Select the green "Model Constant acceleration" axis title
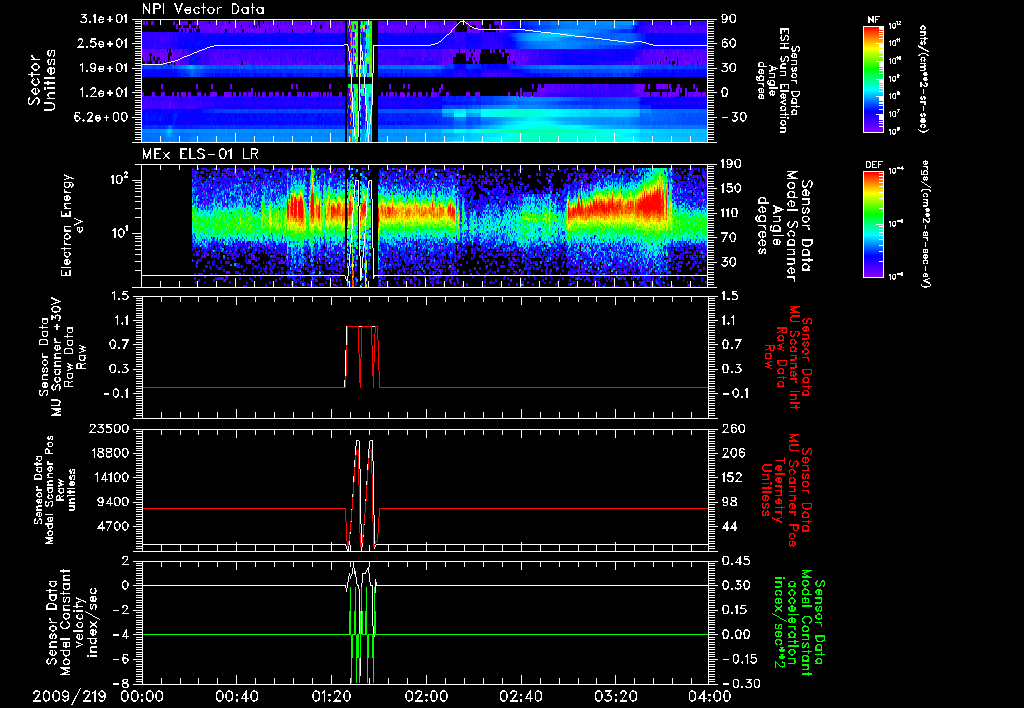This screenshot has width=1024, height=708. (x=798, y=622)
